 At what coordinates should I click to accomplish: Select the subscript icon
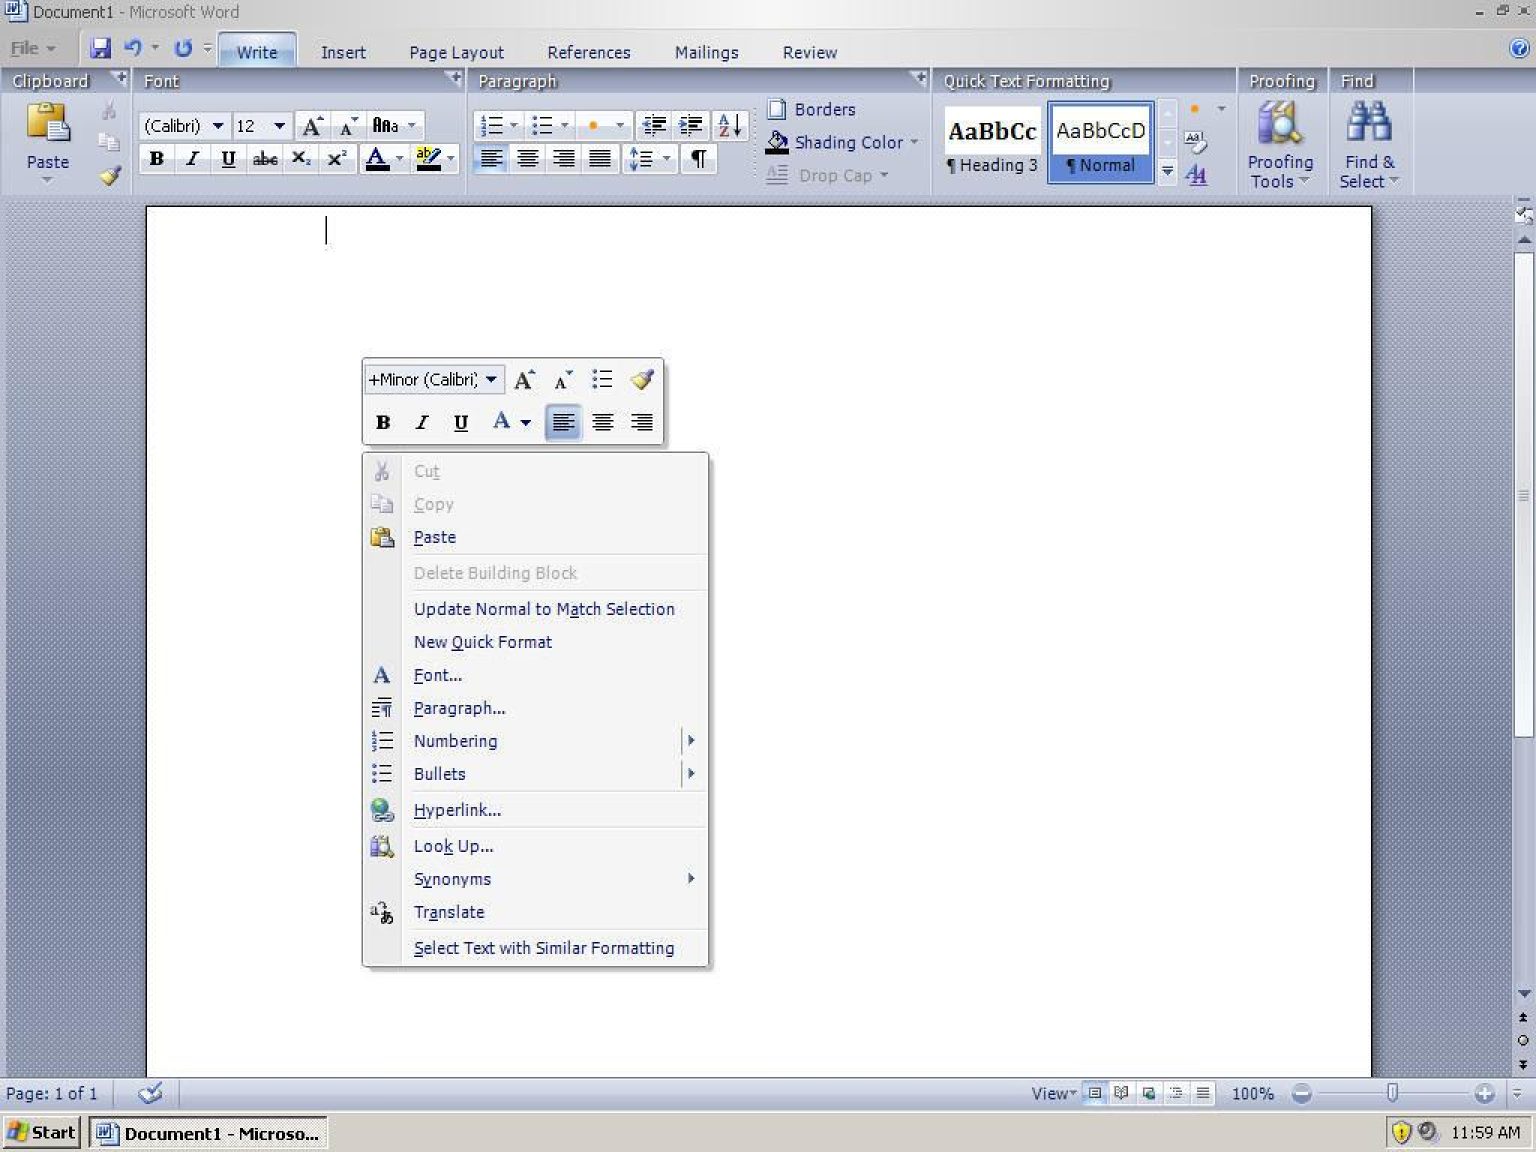(x=301, y=158)
